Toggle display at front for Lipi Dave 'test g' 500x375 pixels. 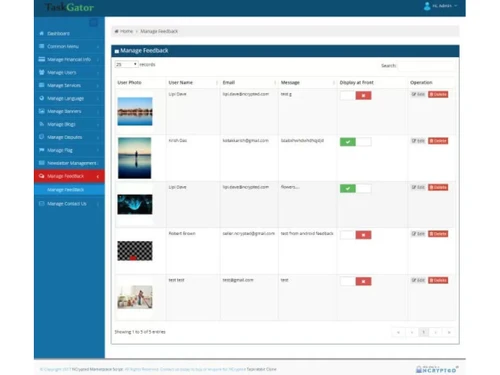(355, 96)
